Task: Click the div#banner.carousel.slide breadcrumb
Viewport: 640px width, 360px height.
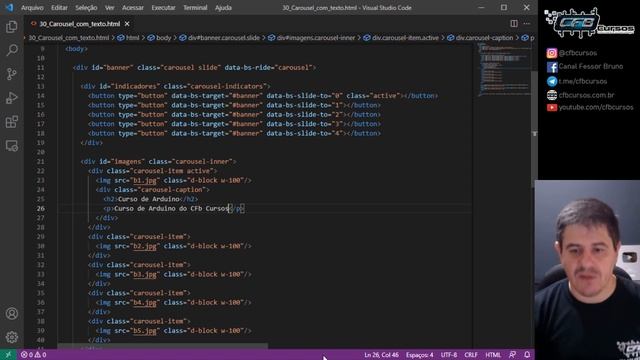Action: [x=219, y=38]
